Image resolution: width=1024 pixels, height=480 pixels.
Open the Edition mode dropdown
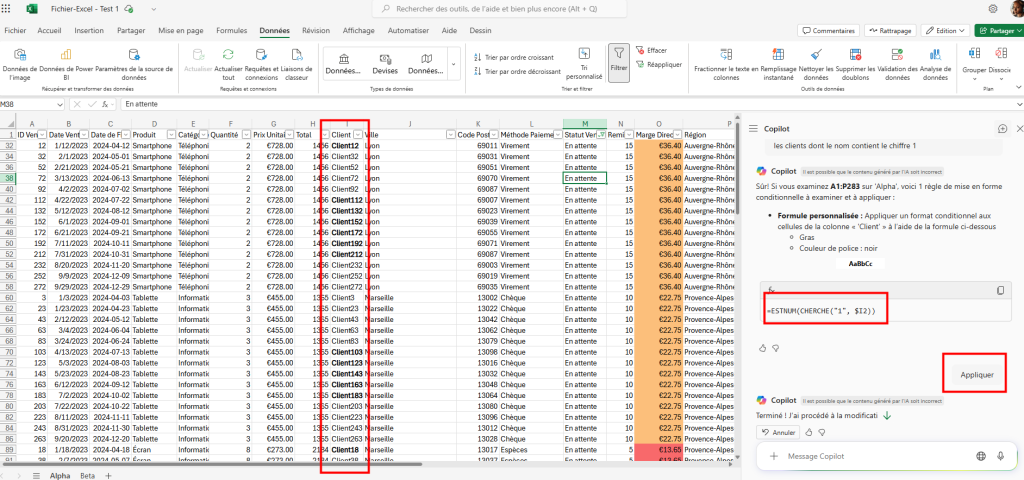(946, 31)
